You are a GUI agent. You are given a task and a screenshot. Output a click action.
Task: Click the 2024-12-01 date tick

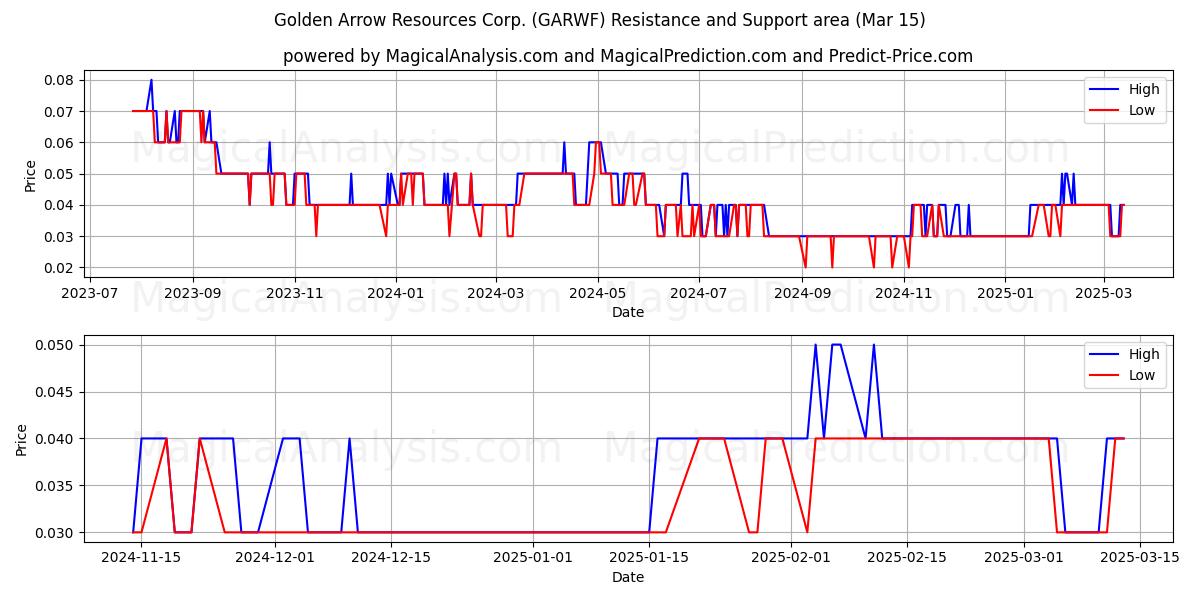click(x=274, y=558)
